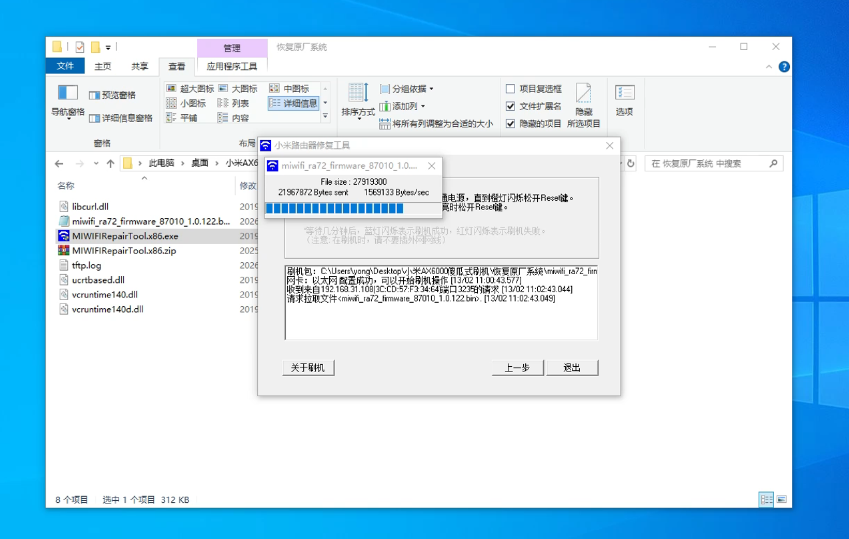This screenshot has width=849, height=539.
Task: Select Extra large icons layout
Action: pyautogui.click(x=191, y=88)
